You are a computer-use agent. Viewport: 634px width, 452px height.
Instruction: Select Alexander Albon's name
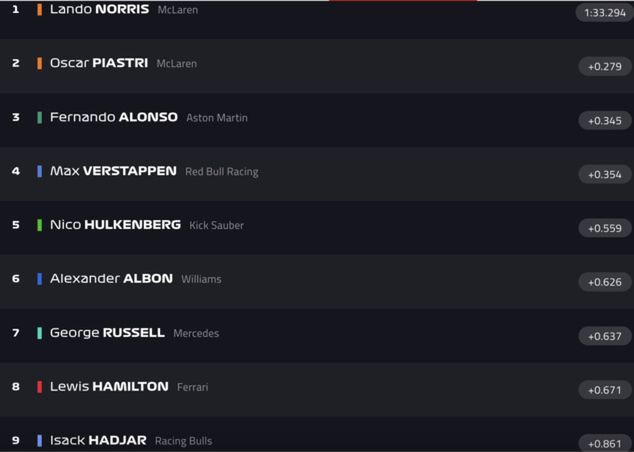click(111, 279)
